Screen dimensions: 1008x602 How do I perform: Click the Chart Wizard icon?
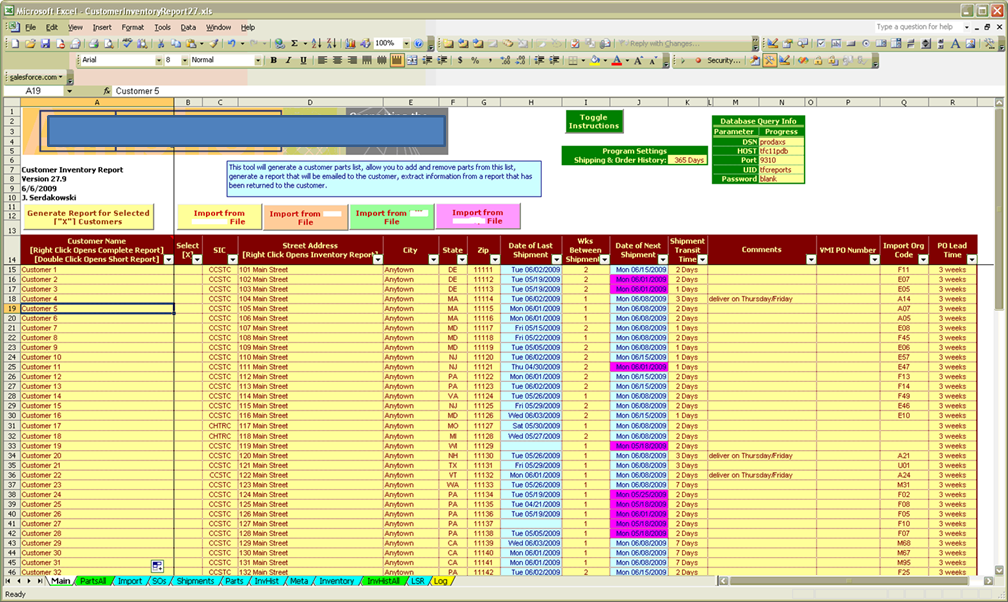(x=350, y=44)
